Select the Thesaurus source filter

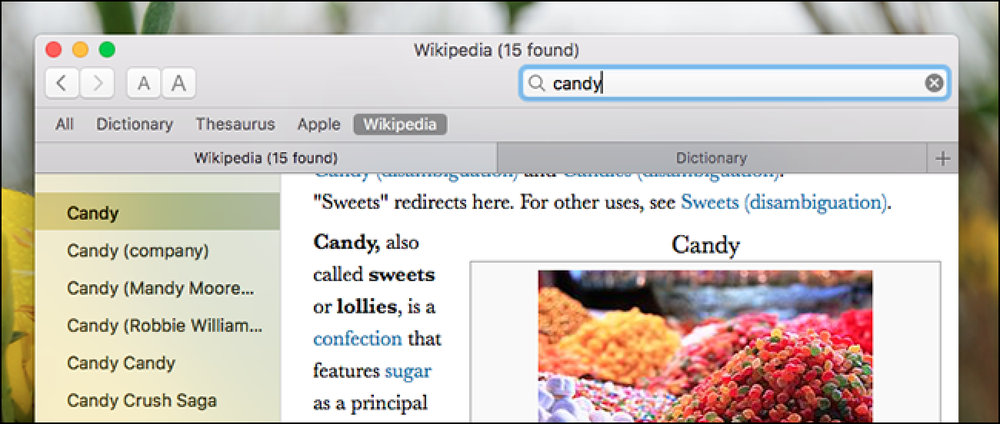click(235, 124)
